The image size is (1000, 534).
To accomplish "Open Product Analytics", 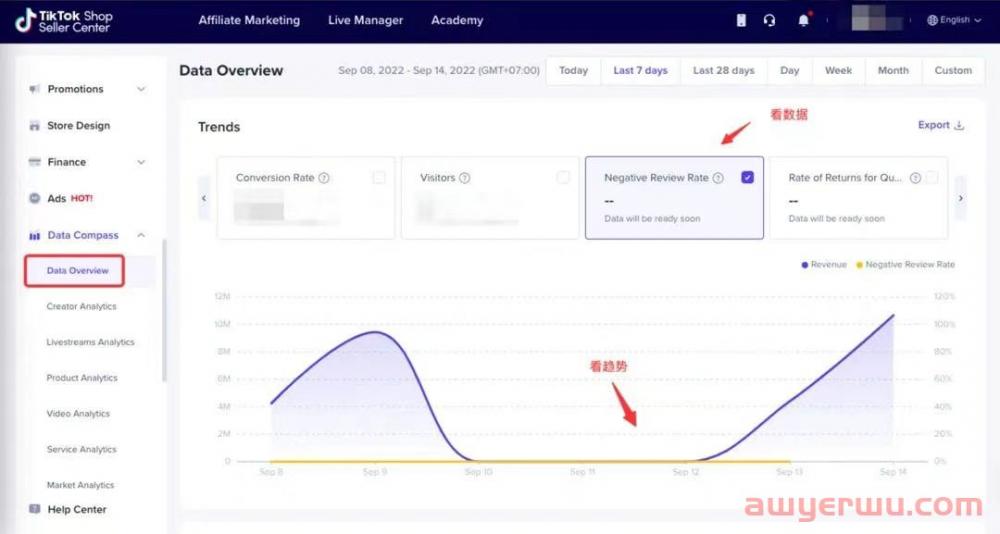I will (82, 378).
